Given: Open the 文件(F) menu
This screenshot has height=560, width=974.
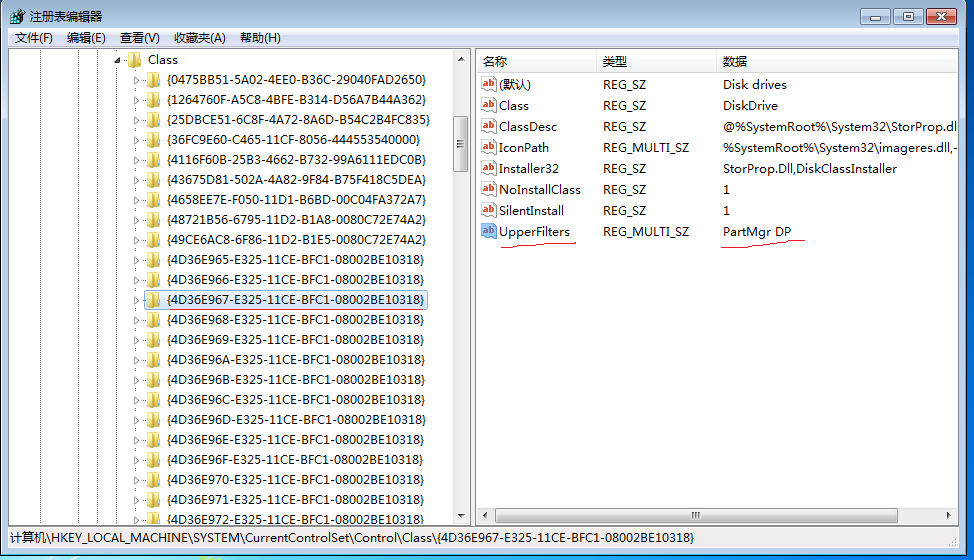Looking at the screenshot, I should pos(34,38).
